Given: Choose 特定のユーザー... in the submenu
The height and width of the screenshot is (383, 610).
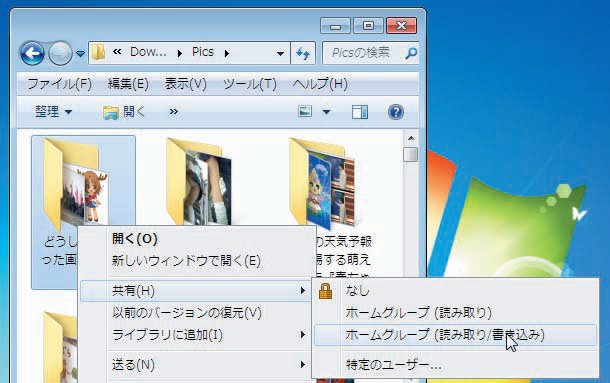Looking at the screenshot, I should point(393,365).
